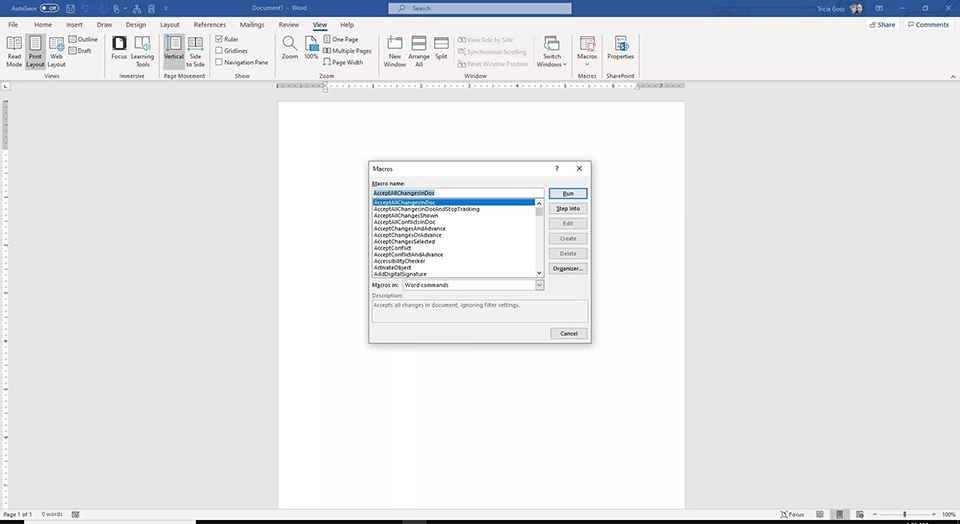Screen dimensions: 960x524
Task: Enter Focus mode from ribbon
Action: tap(119, 48)
